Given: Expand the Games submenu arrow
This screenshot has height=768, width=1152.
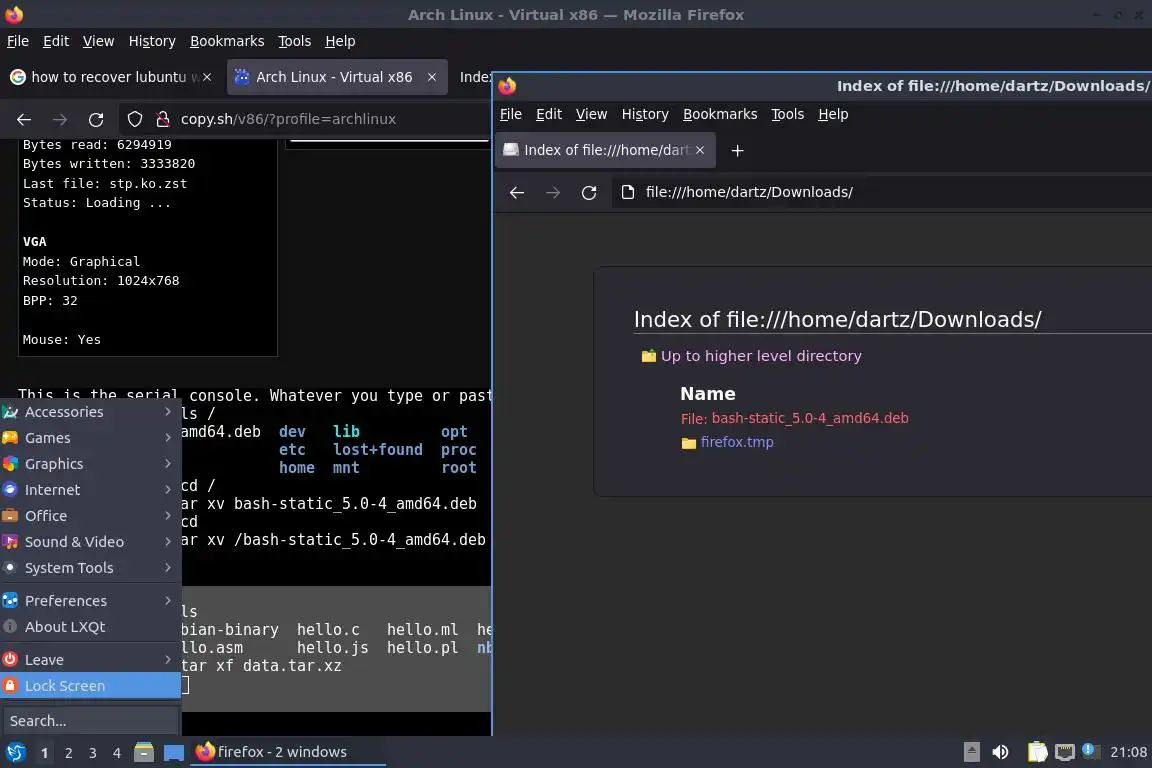Looking at the screenshot, I should 168,438.
